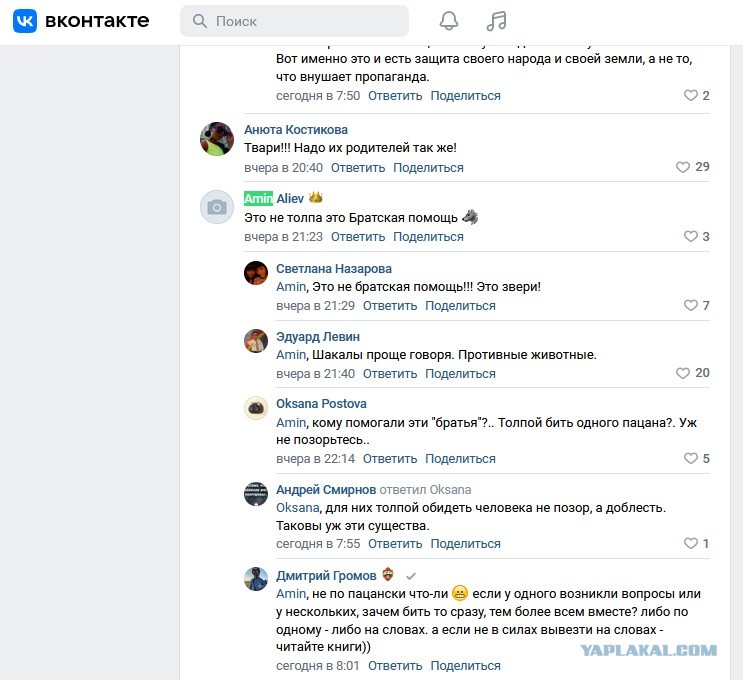This screenshot has width=743, height=680.
Task: Open Дмитрий Громов's profile name link
Action: coord(326,575)
